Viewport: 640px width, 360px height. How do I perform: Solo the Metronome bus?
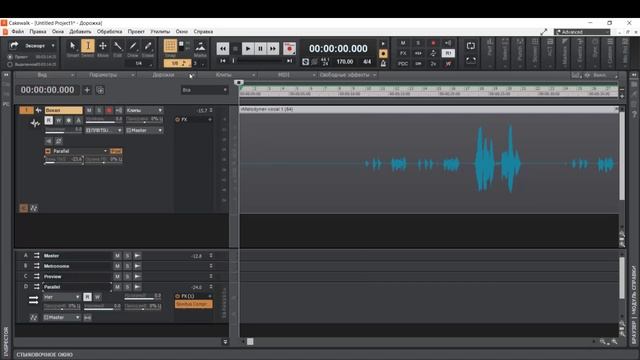pos(127,266)
